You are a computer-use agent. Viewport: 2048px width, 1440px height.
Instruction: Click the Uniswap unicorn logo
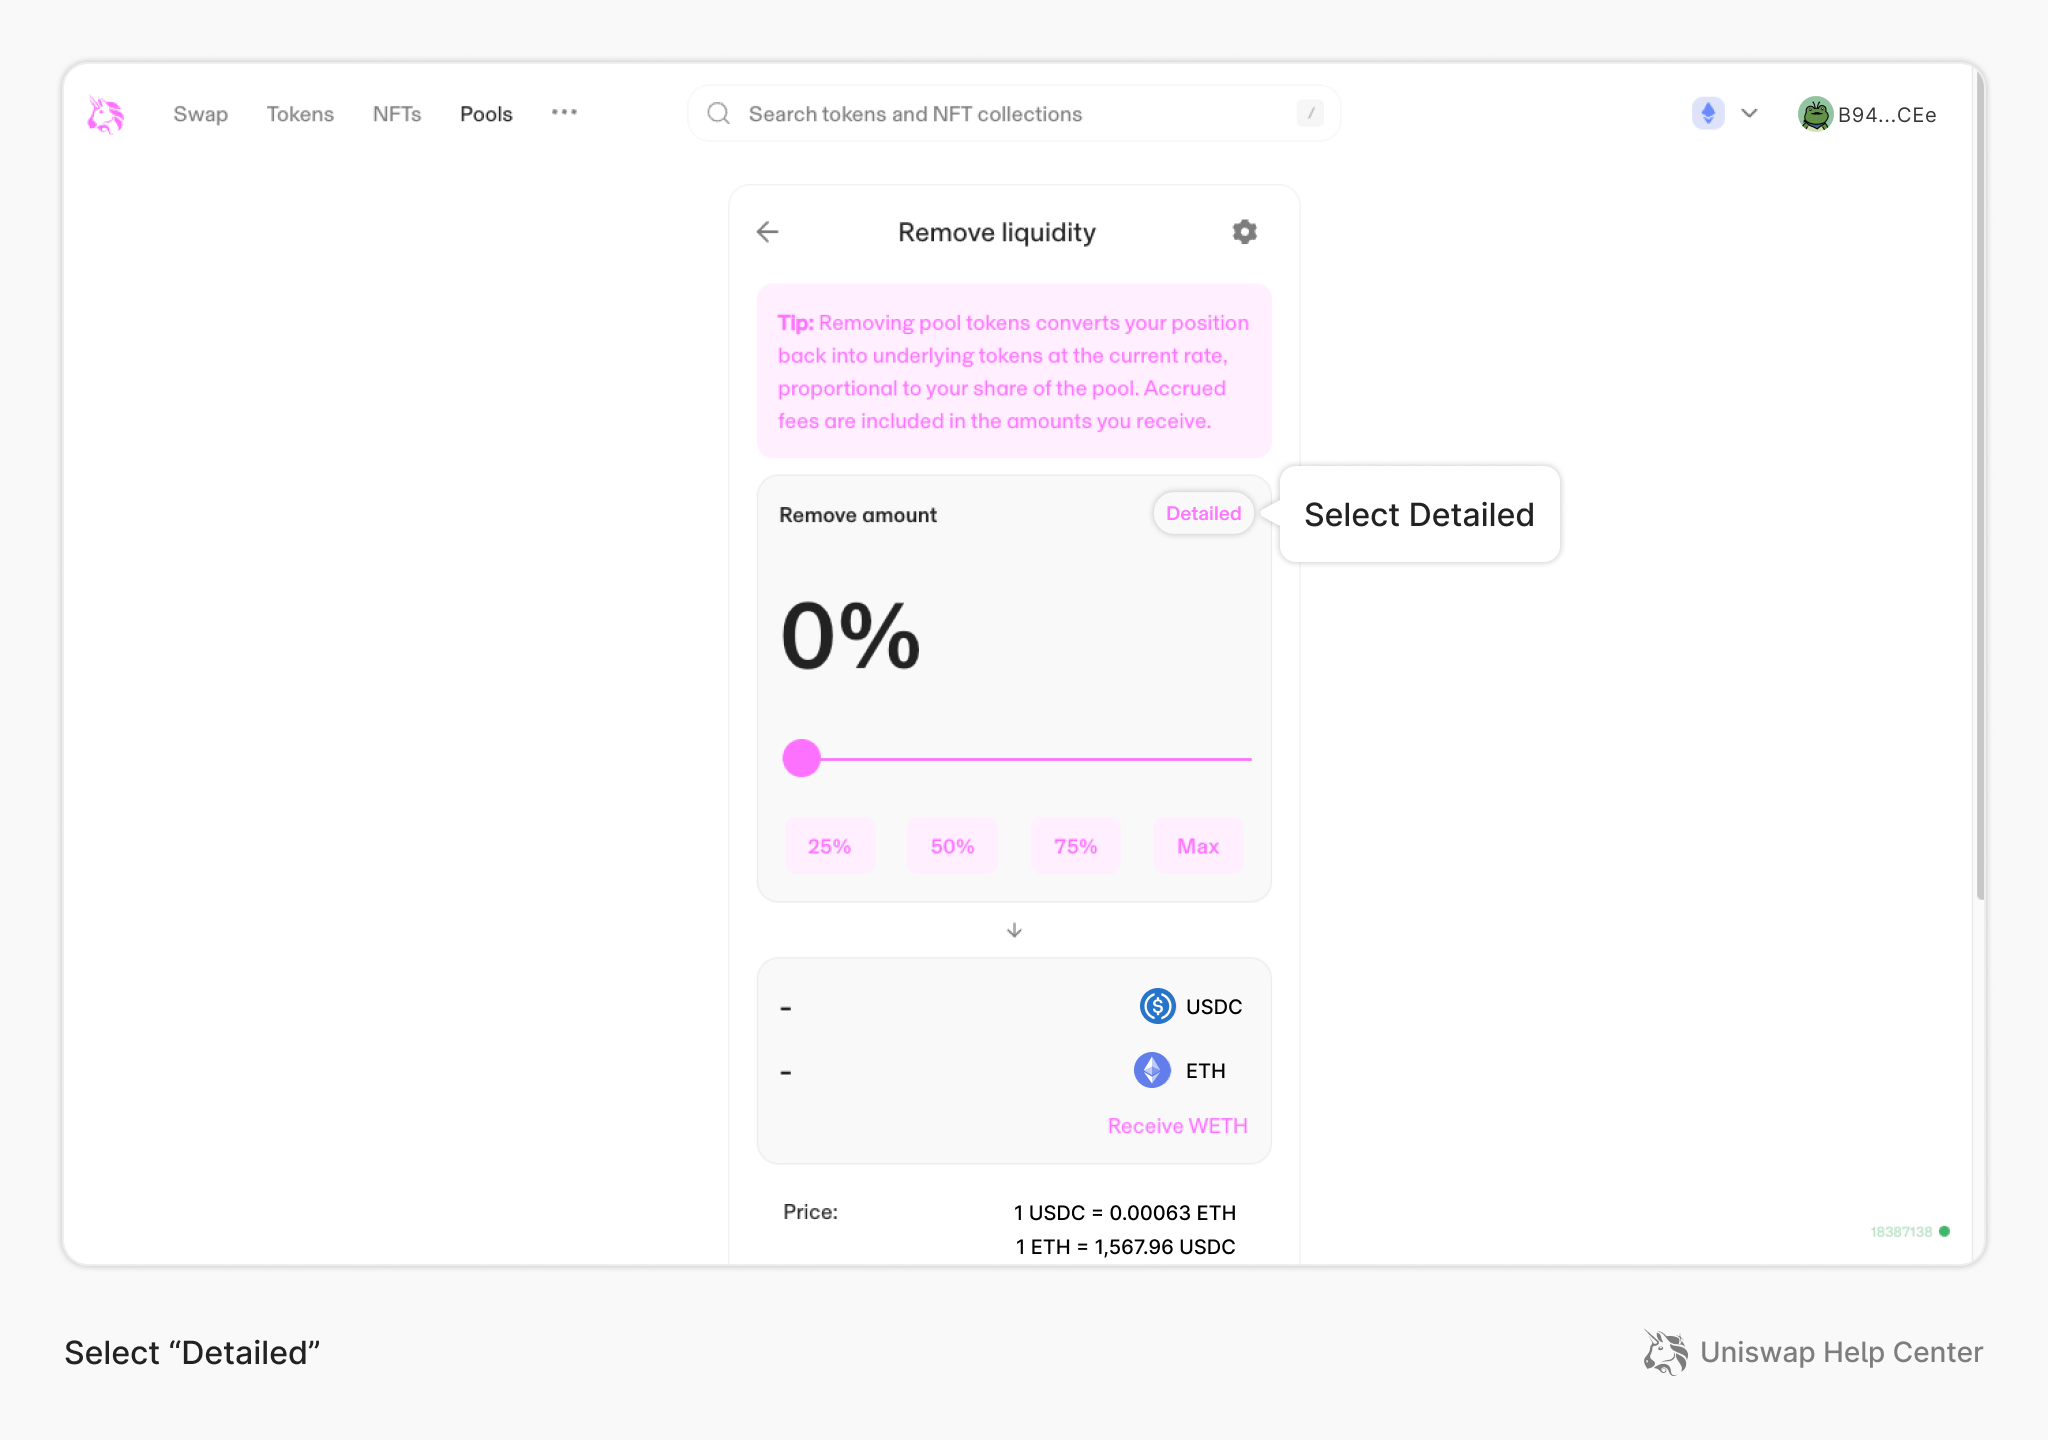[x=105, y=115]
